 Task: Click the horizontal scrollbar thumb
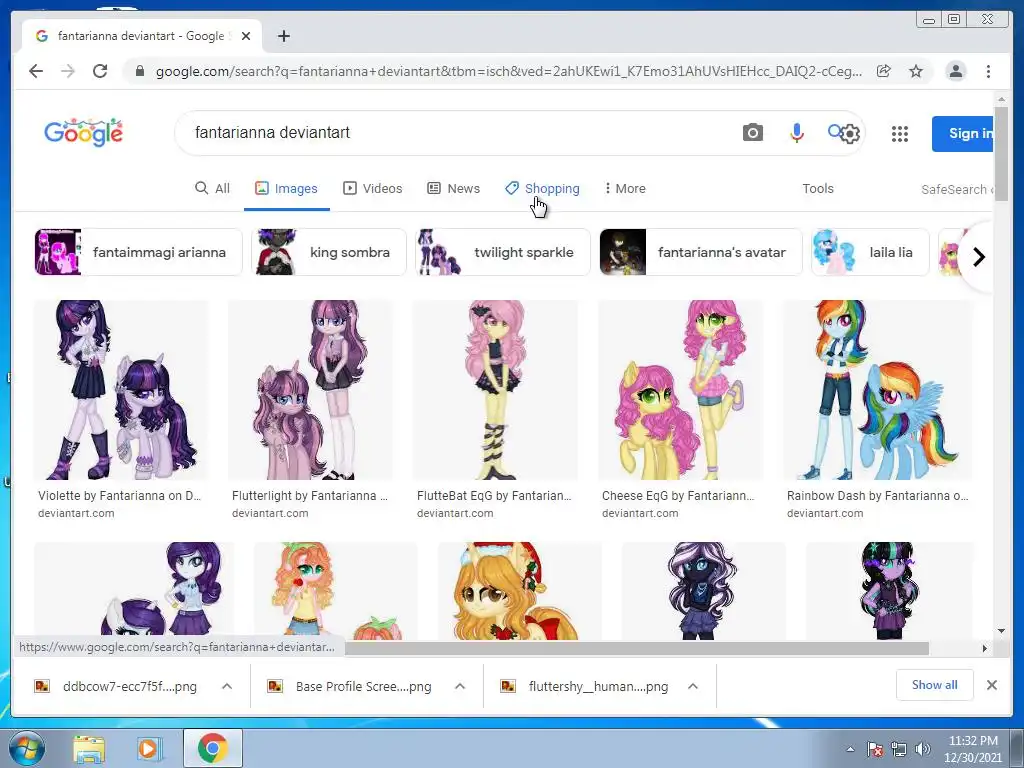(637, 648)
